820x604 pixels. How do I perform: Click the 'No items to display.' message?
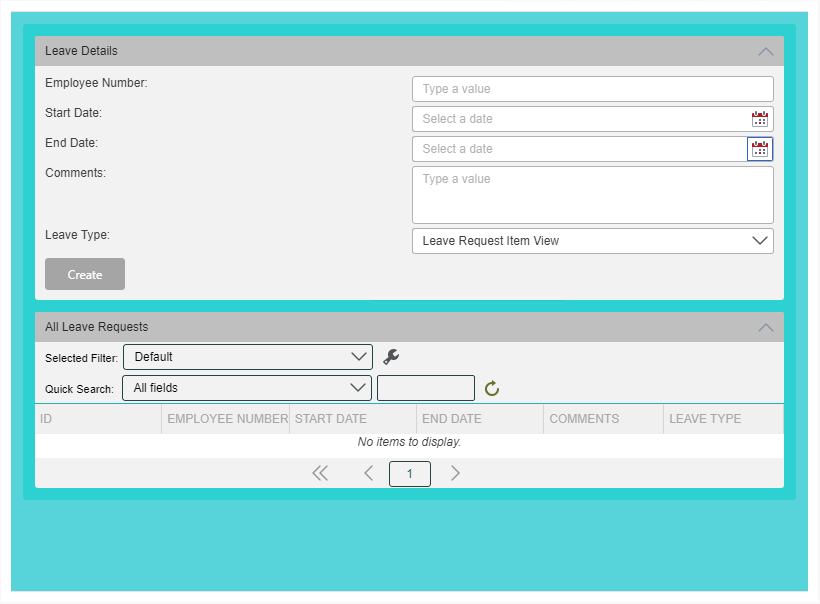click(409, 442)
